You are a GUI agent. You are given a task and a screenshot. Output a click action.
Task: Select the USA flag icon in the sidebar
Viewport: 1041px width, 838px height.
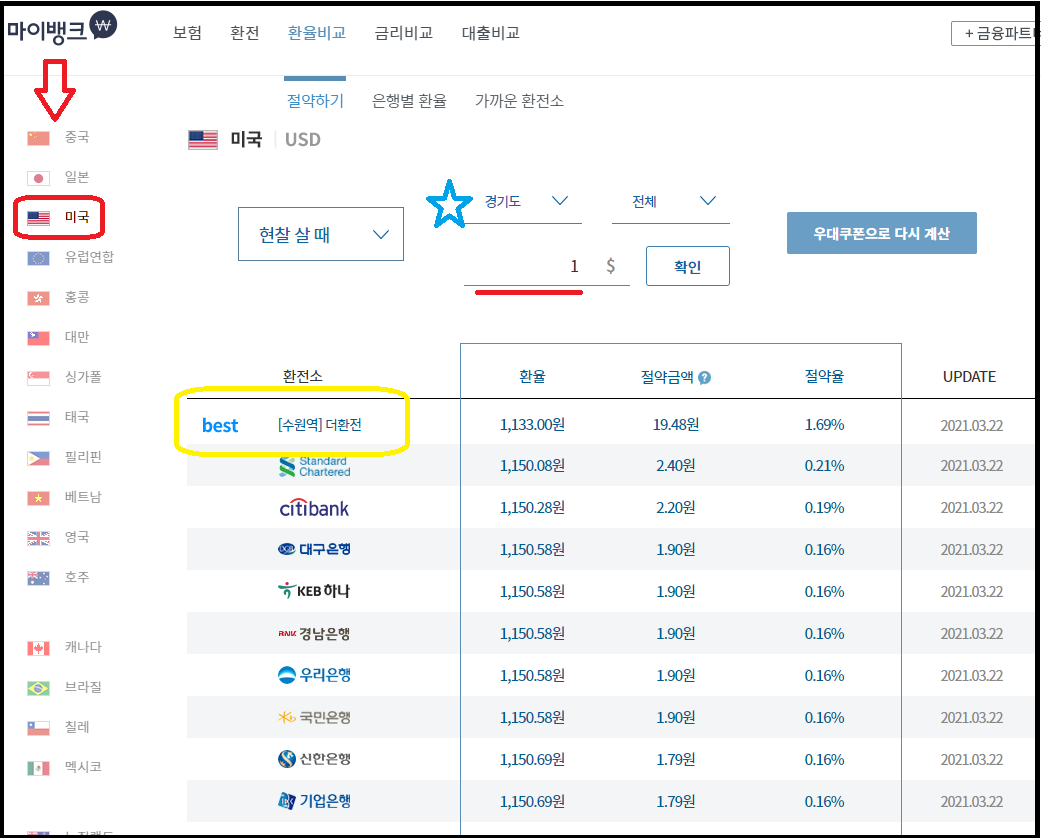tap(39, 218)
